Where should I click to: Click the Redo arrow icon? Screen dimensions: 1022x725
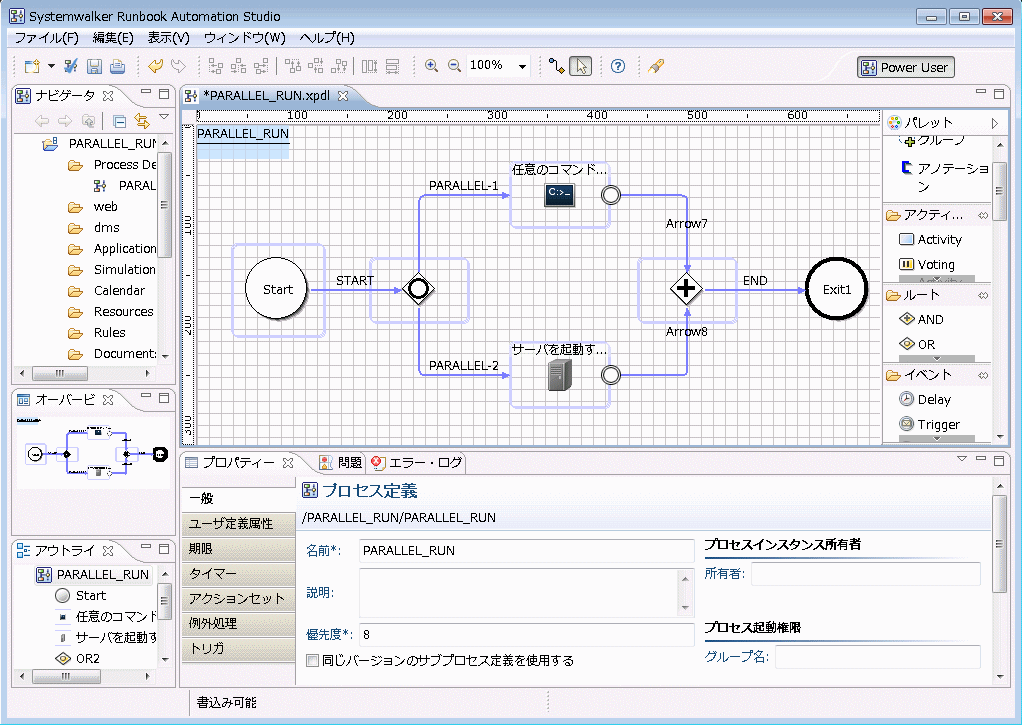coord(178,66)
